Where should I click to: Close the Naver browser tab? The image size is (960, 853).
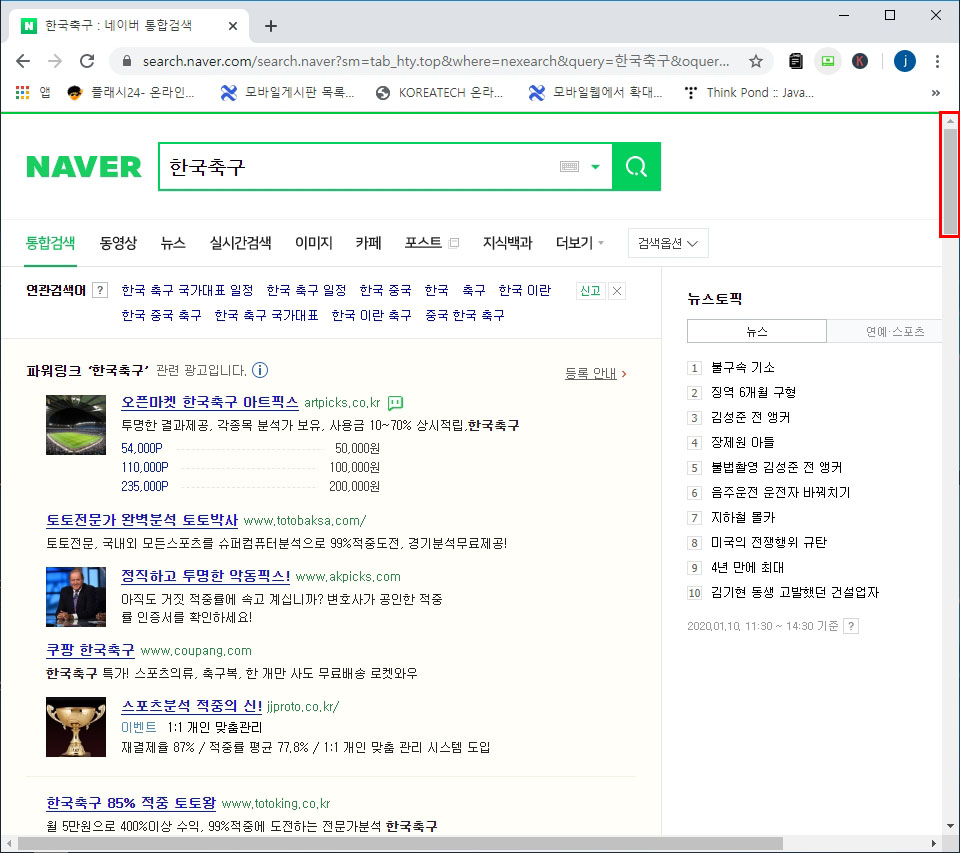[233, 26]
